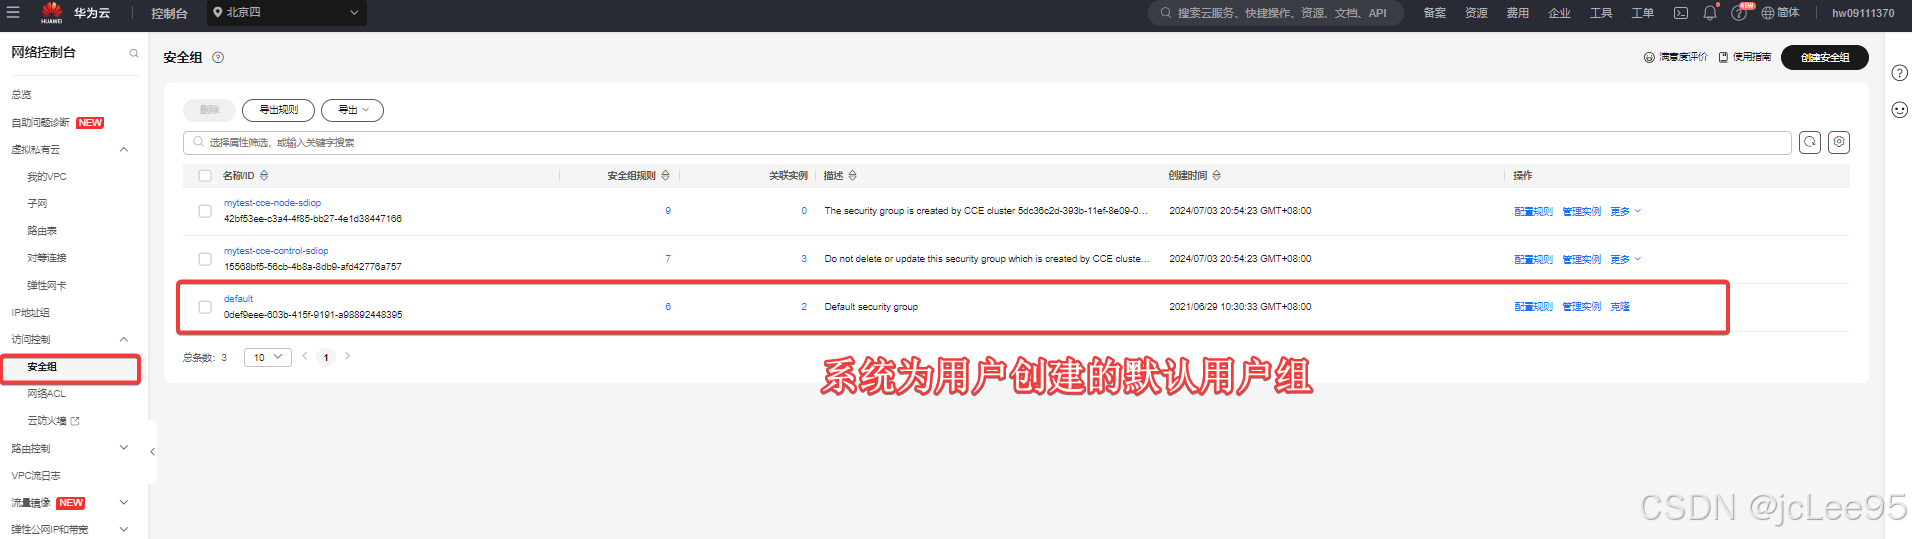Open the mytest-cce-node-sdiop security group link
Image resolution: width=1912 pixels, height=539 pixels.
pos(272,203)
